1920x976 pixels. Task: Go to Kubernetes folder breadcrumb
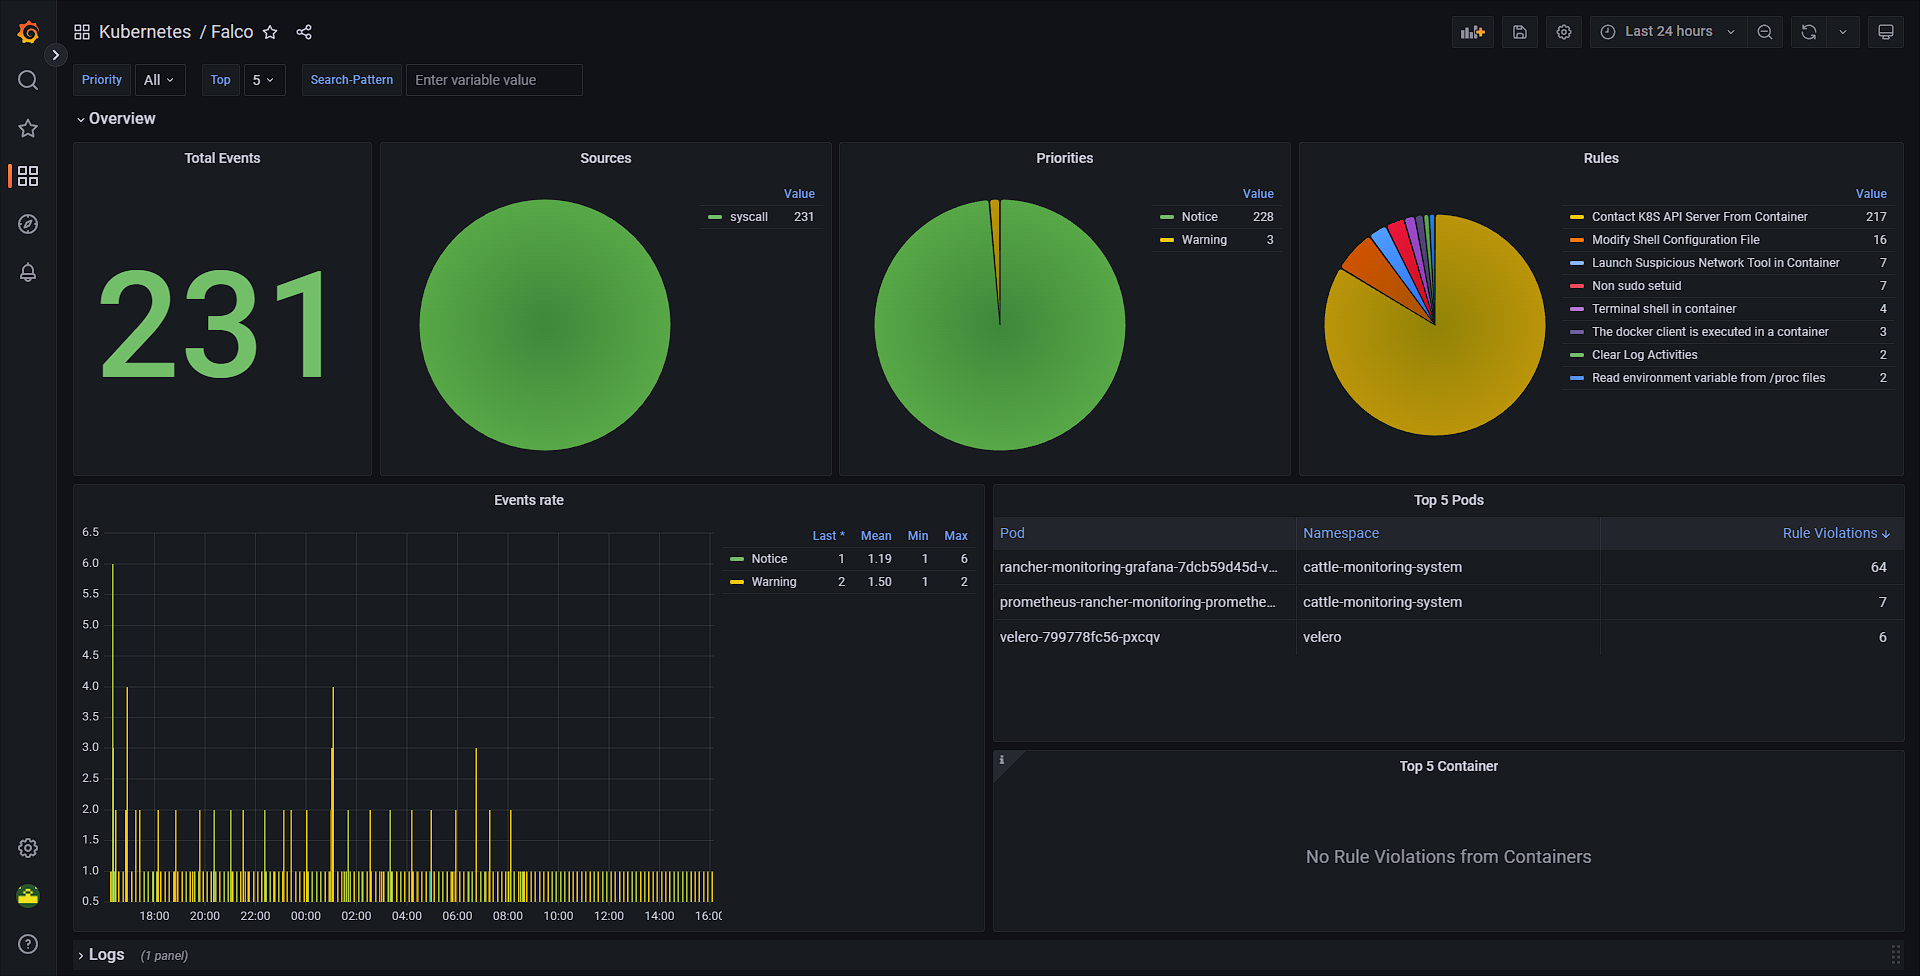(x=145, y=32)
